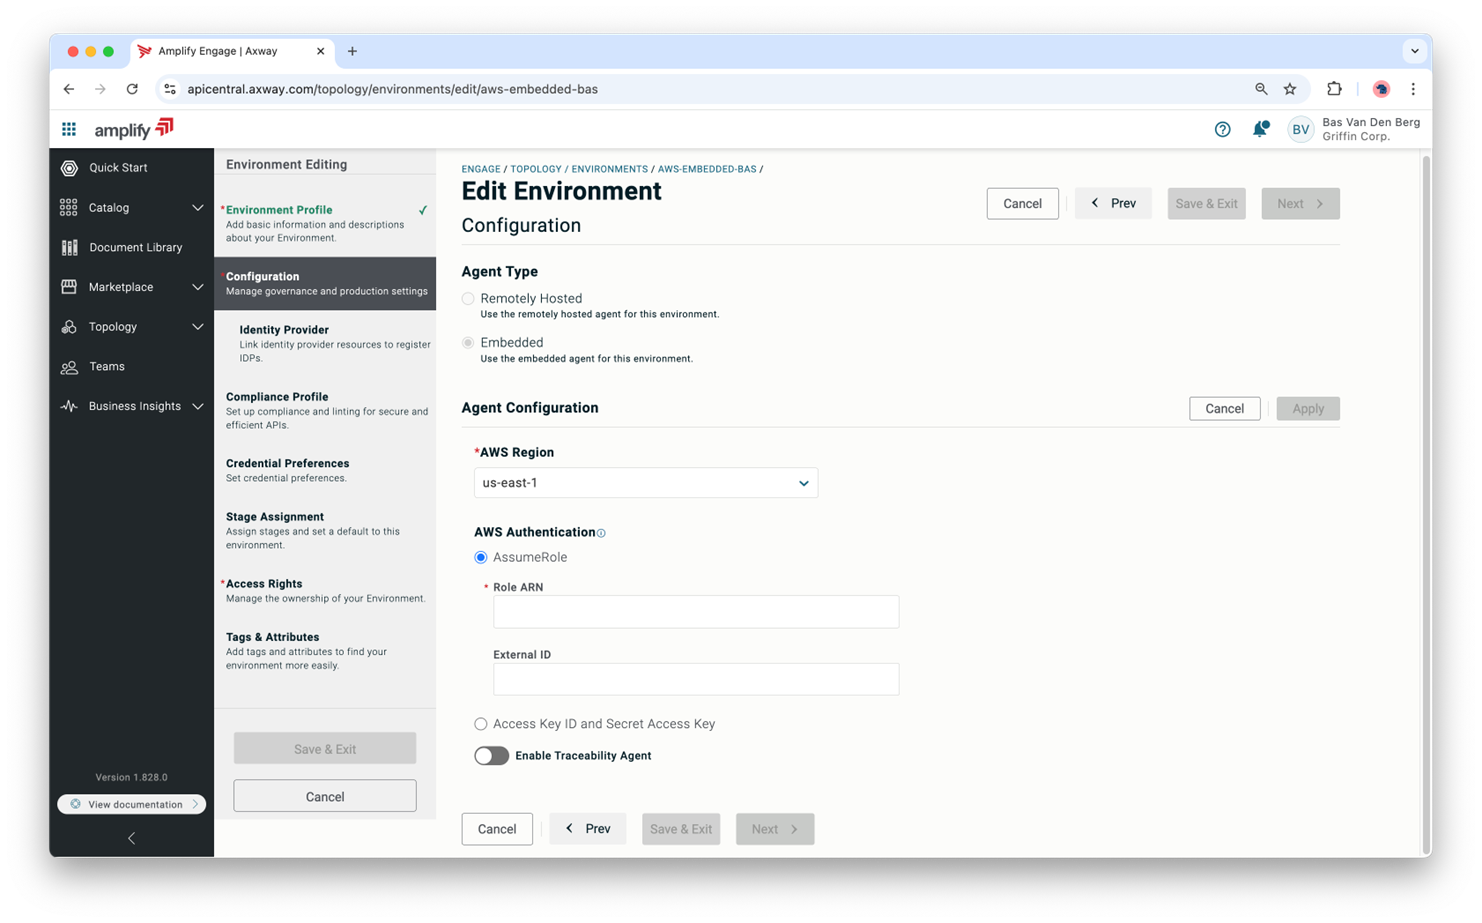Open Document Library from the sidebar
The width and height of the screenshot is (1482, 923).
pyautogui.click(x=135, y=247)
